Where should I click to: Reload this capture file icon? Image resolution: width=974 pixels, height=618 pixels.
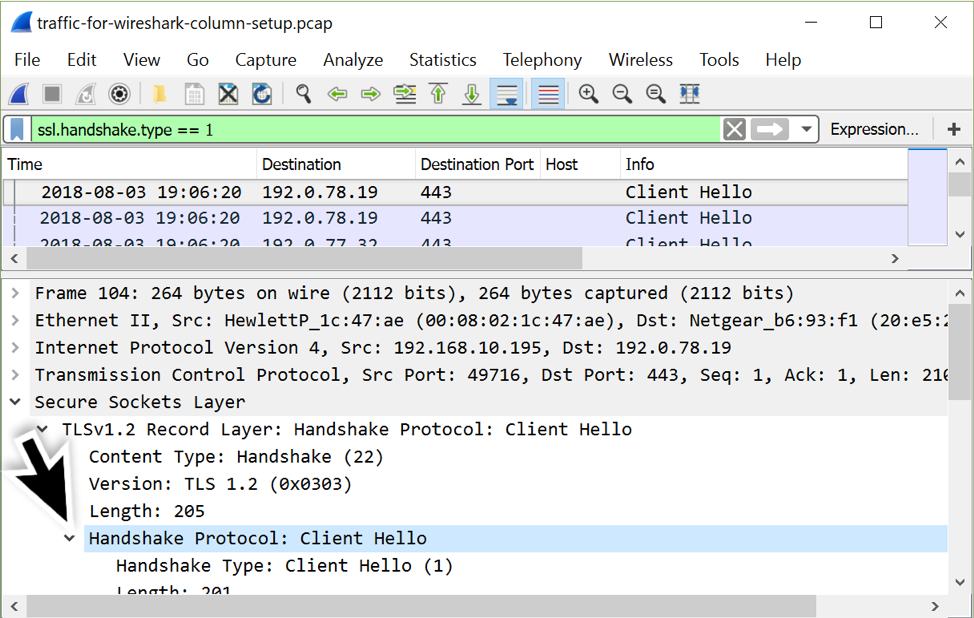pyautogui.click(x=262, y=94)
